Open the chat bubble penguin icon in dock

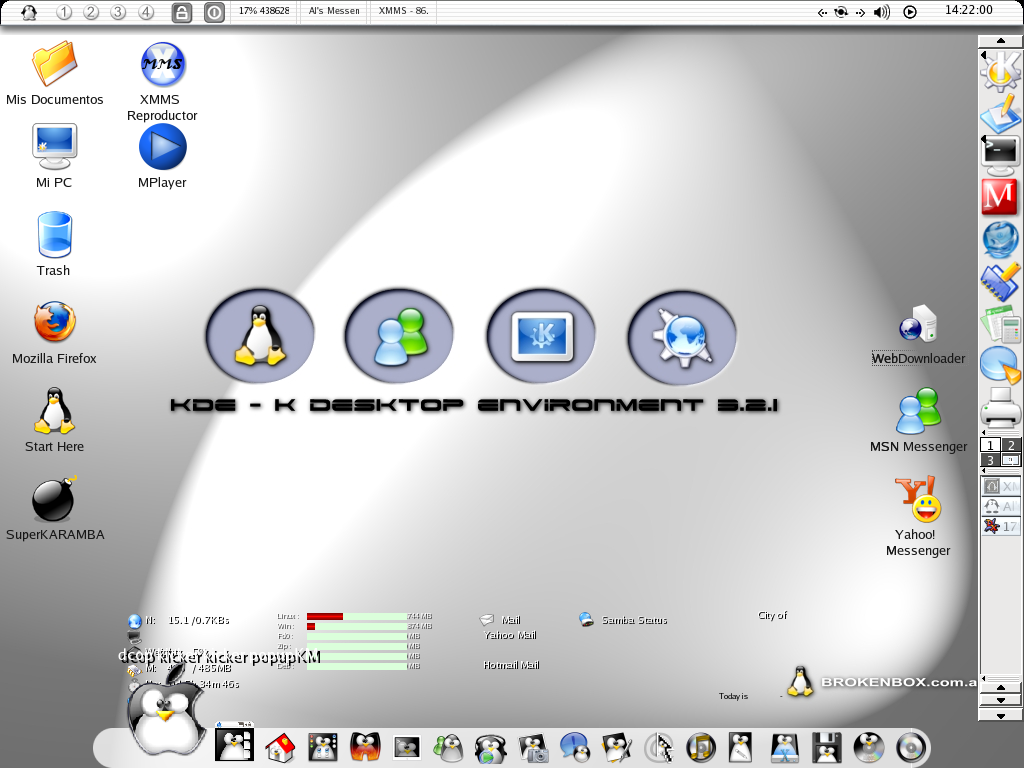pos(575,748)
